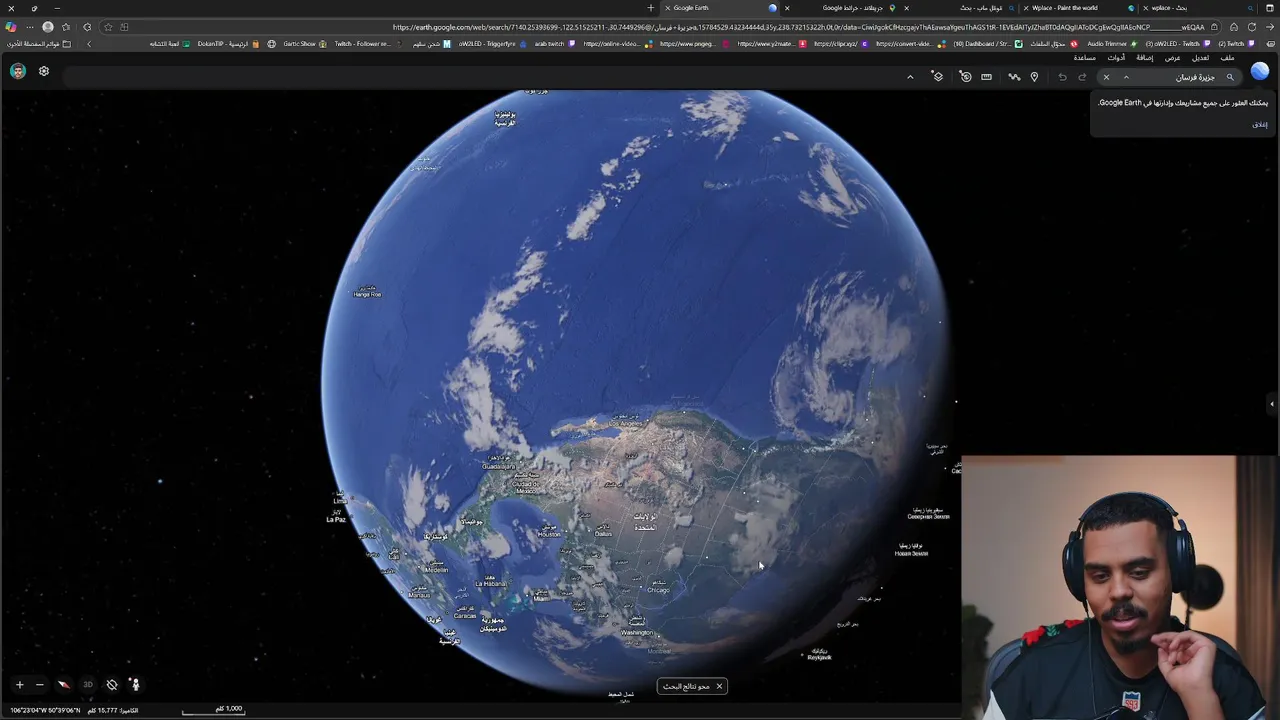Open the Dashboard / Str... bookmark

[988, 44]
